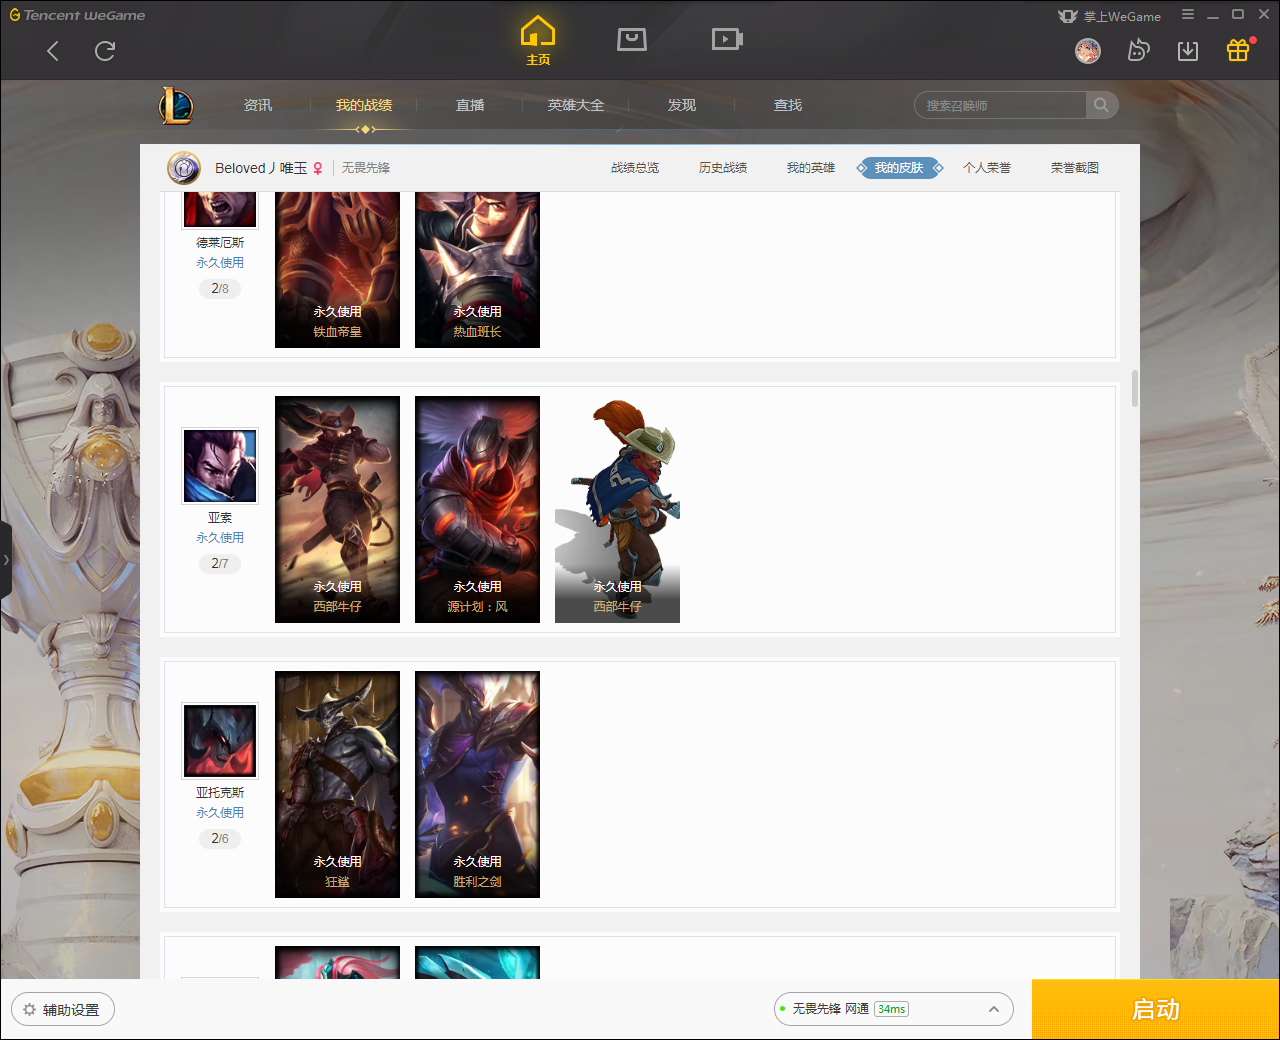
Task: Open the 热血班长 skin card
Action: (x=477, y=270)
